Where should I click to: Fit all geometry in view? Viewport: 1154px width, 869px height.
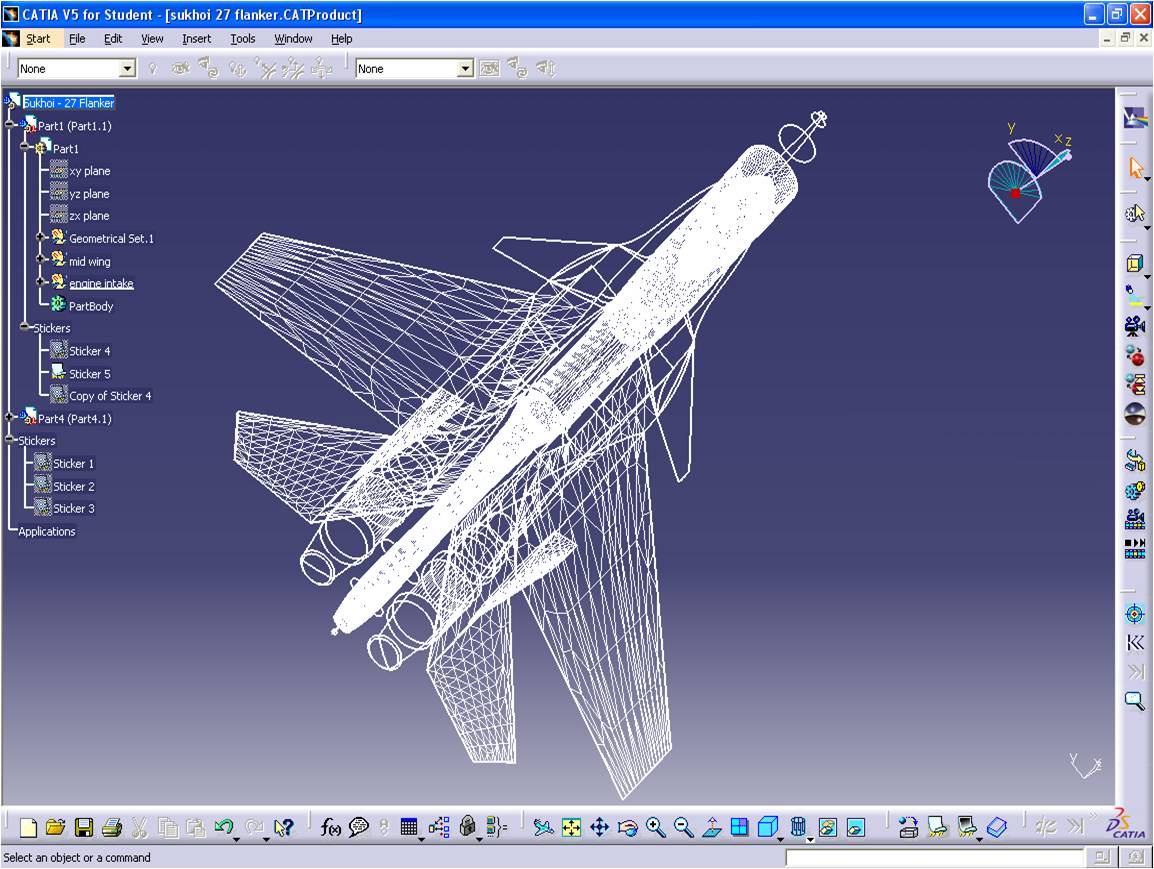tap(572, 828)
